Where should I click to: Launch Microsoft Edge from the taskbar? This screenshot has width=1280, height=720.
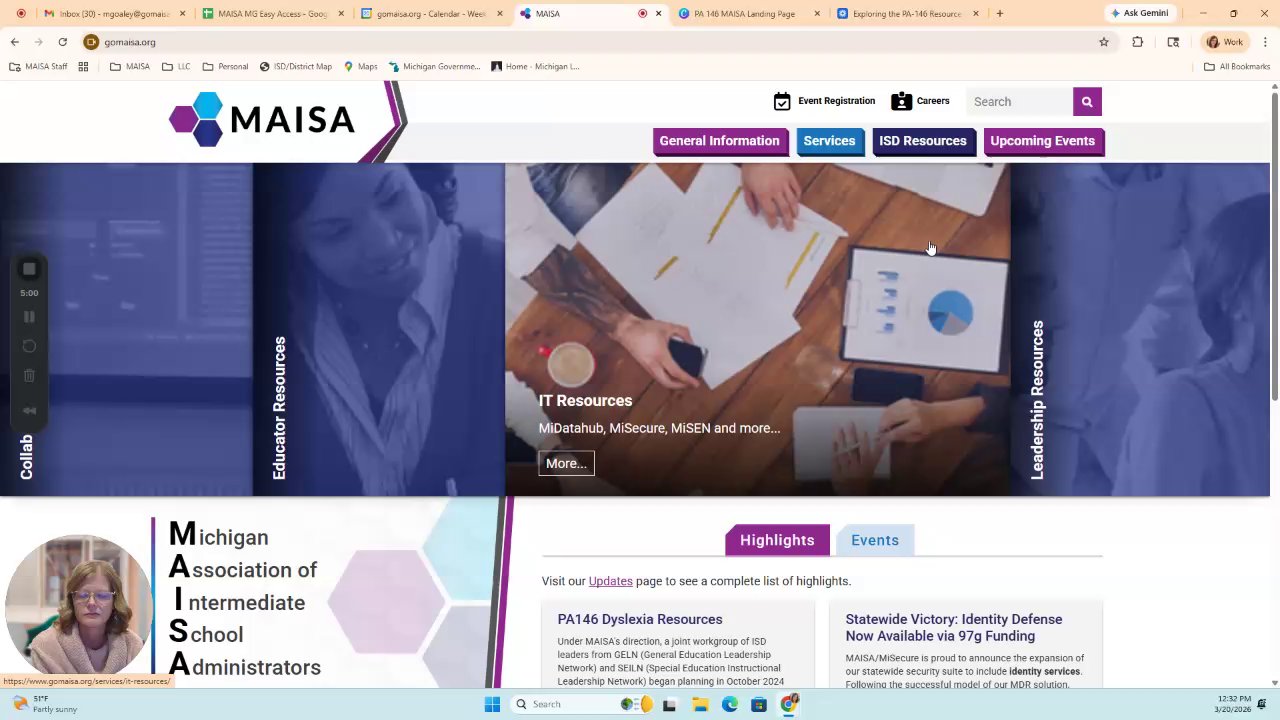[730, 704]
